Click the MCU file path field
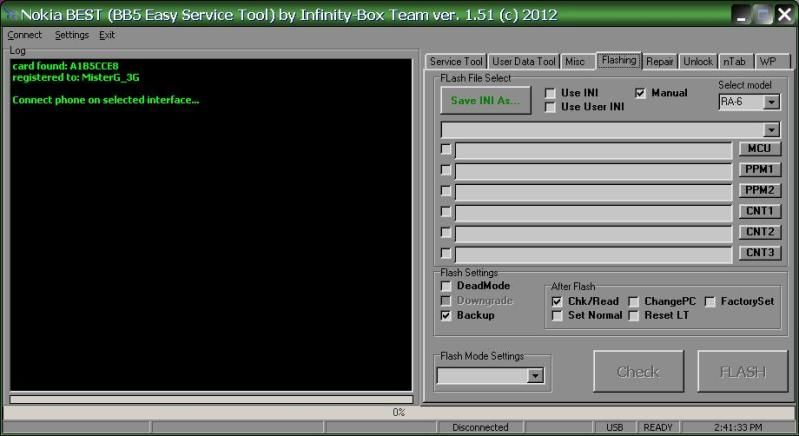This screenshot has width=799, height=436. [594, 150]
